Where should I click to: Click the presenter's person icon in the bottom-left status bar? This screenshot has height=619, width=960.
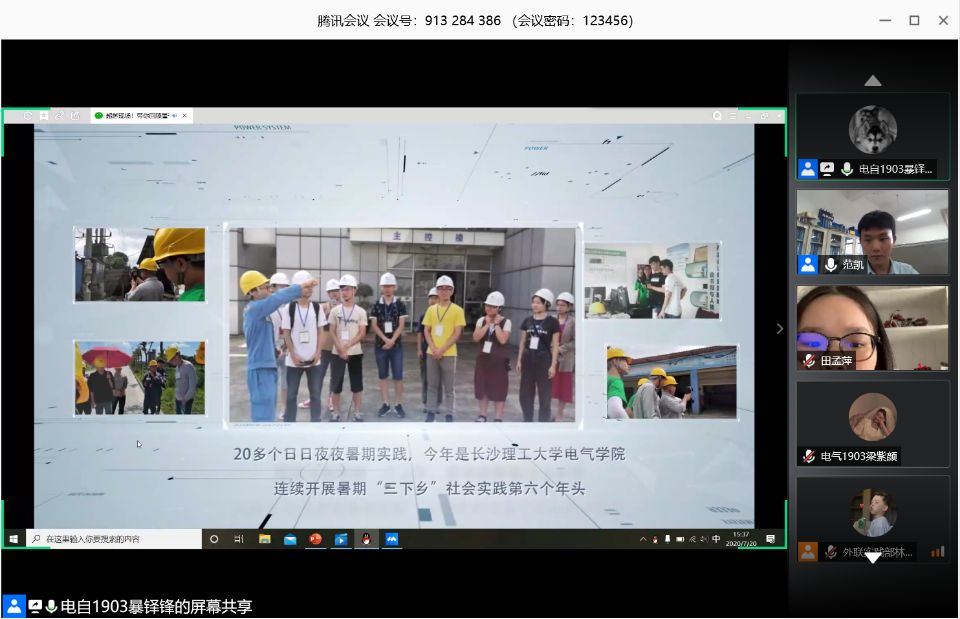pyautogui.click(x=14, y=606)
